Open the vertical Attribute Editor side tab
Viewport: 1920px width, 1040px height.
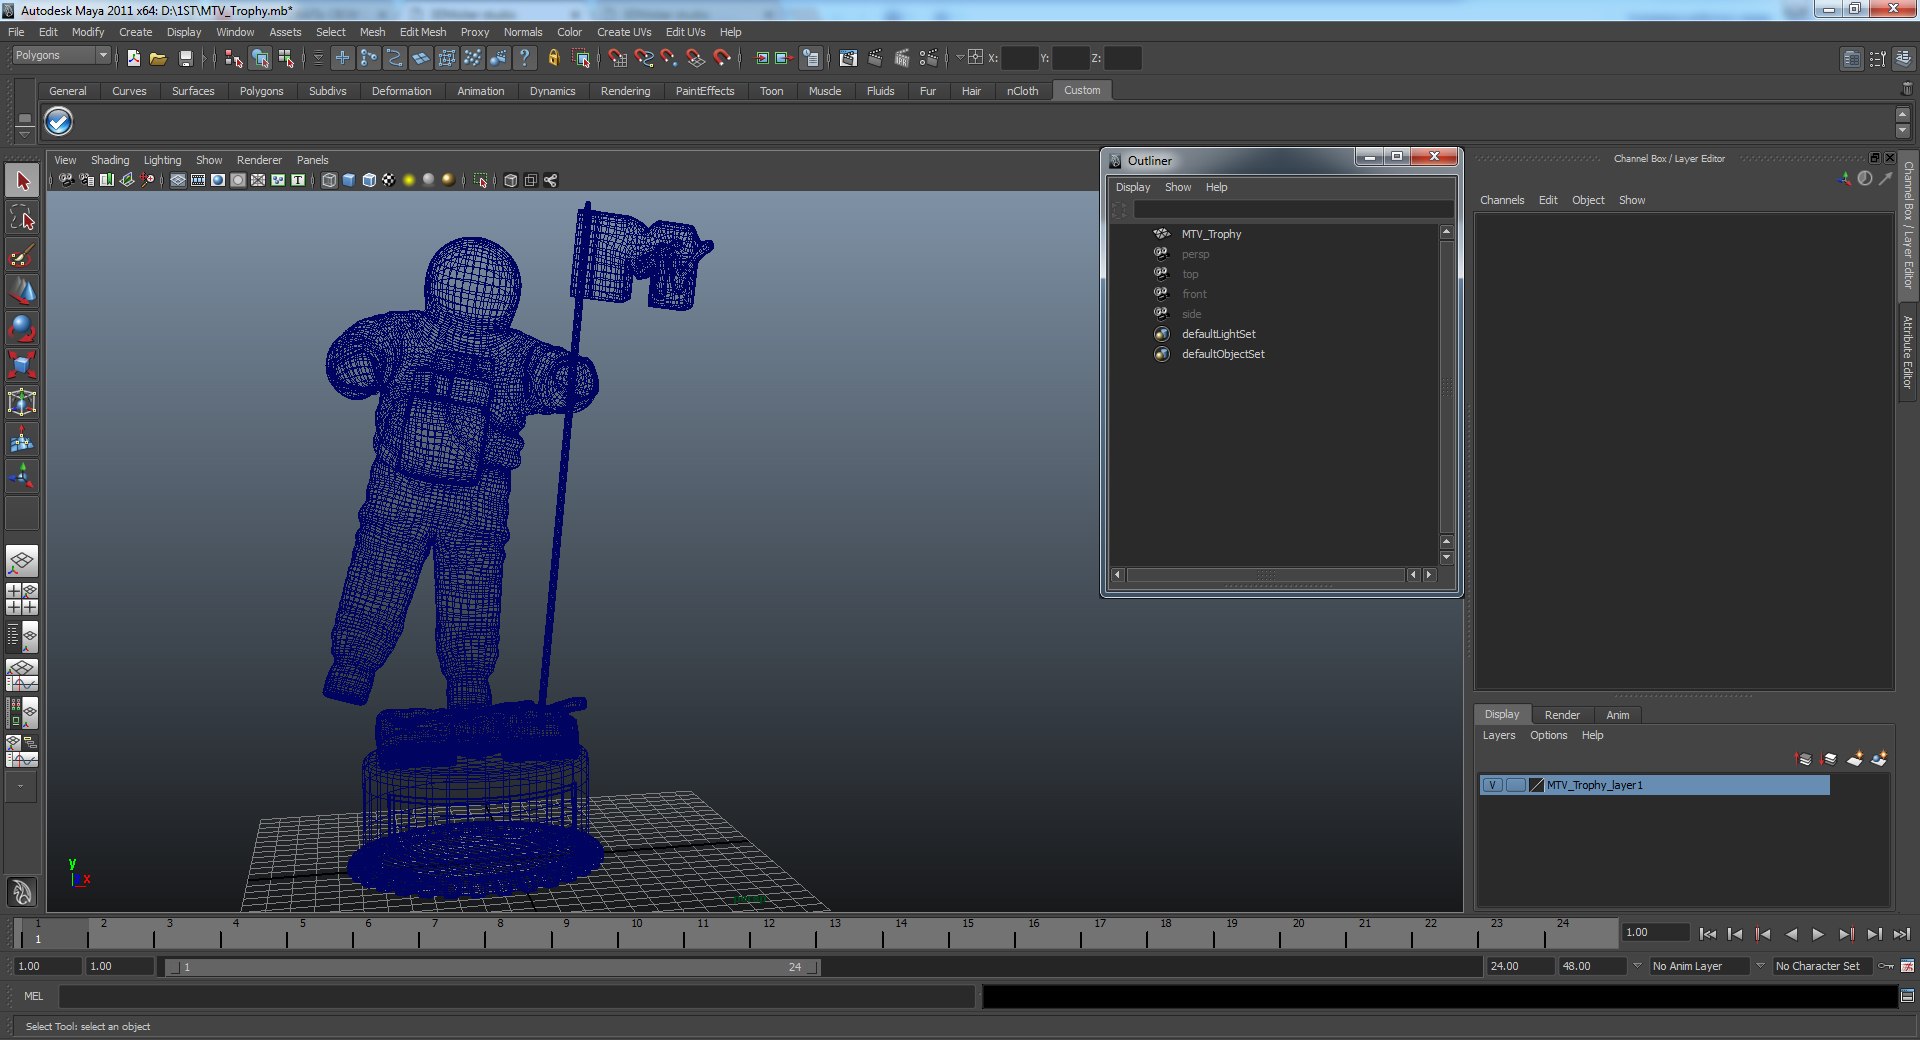click(x=1908, y=352)
